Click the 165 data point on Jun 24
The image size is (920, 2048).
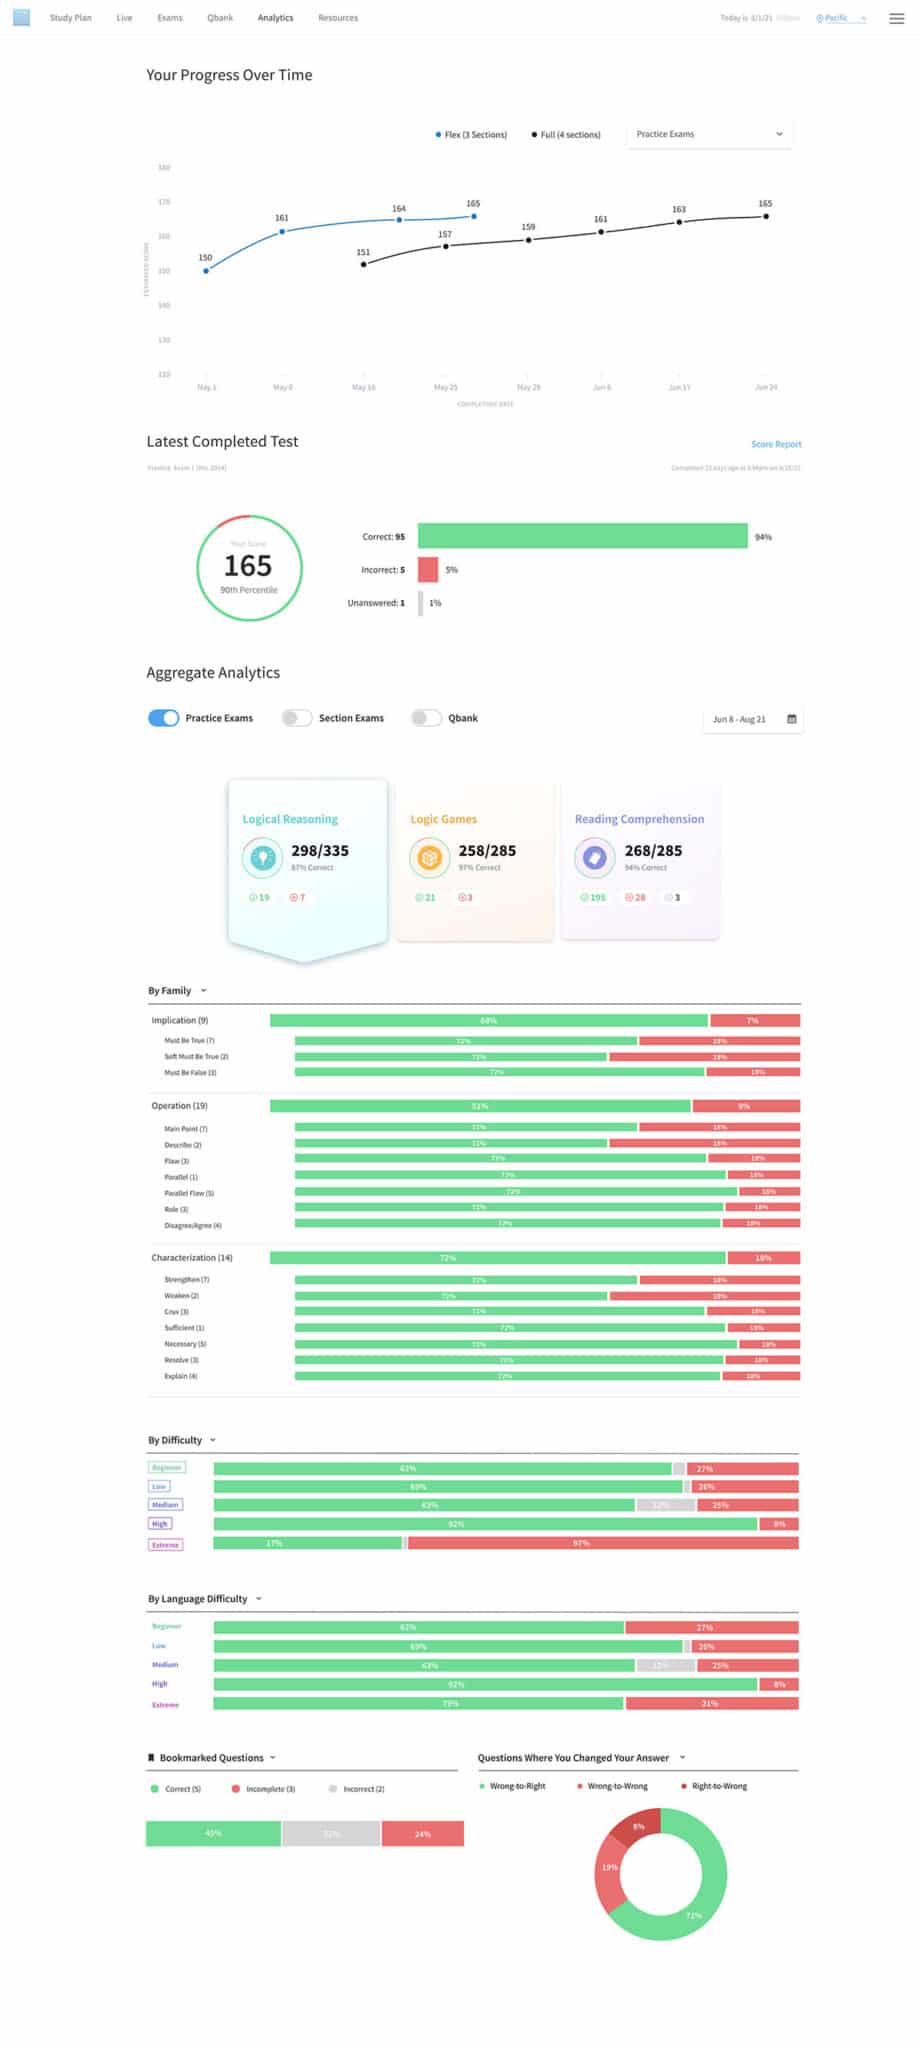(766, 216)
